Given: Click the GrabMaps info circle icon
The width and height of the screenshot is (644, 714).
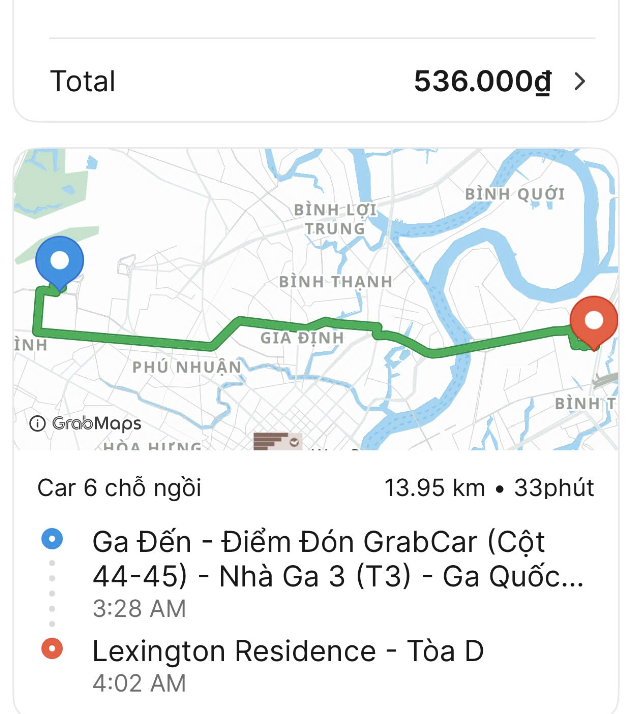Looking at the screenshot, I should pyautogui.click(x=38, y=423).
